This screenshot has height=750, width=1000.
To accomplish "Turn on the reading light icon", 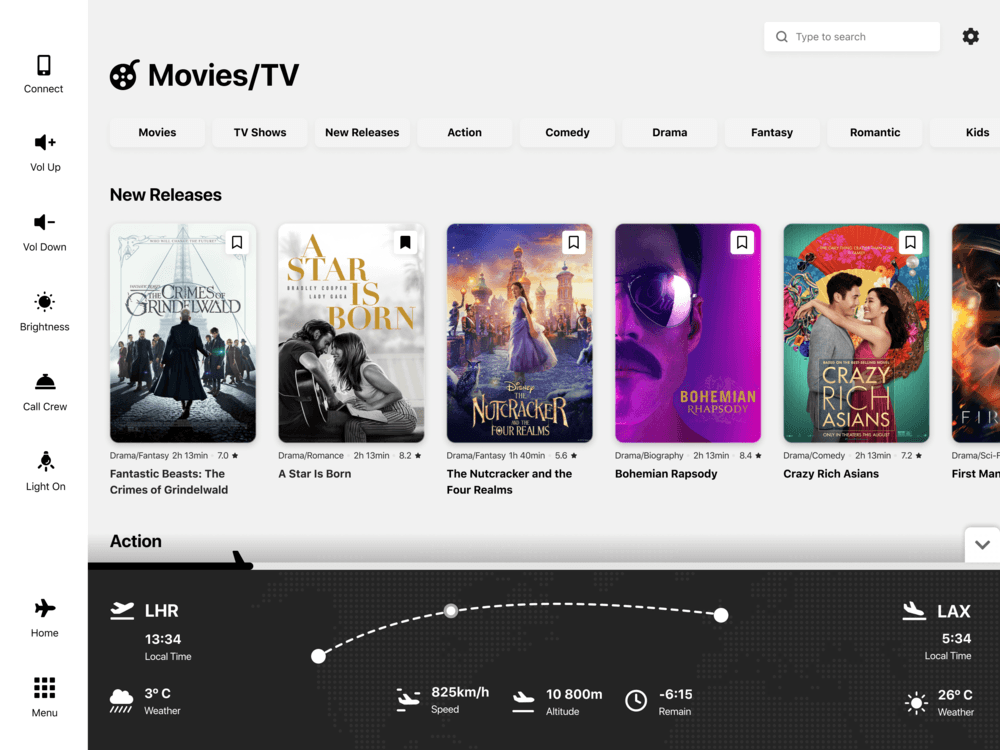I will coord(45,461).
